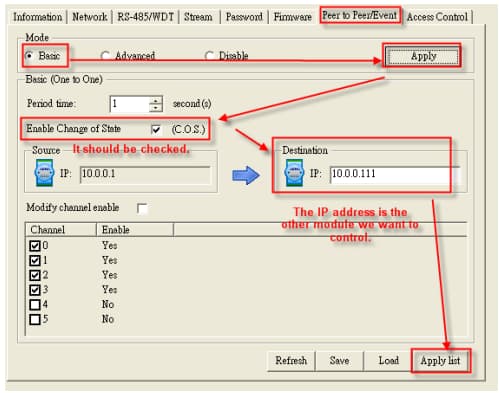Select the Disable mode radio button
499x393 pixels.
click(x=209, y=56)
